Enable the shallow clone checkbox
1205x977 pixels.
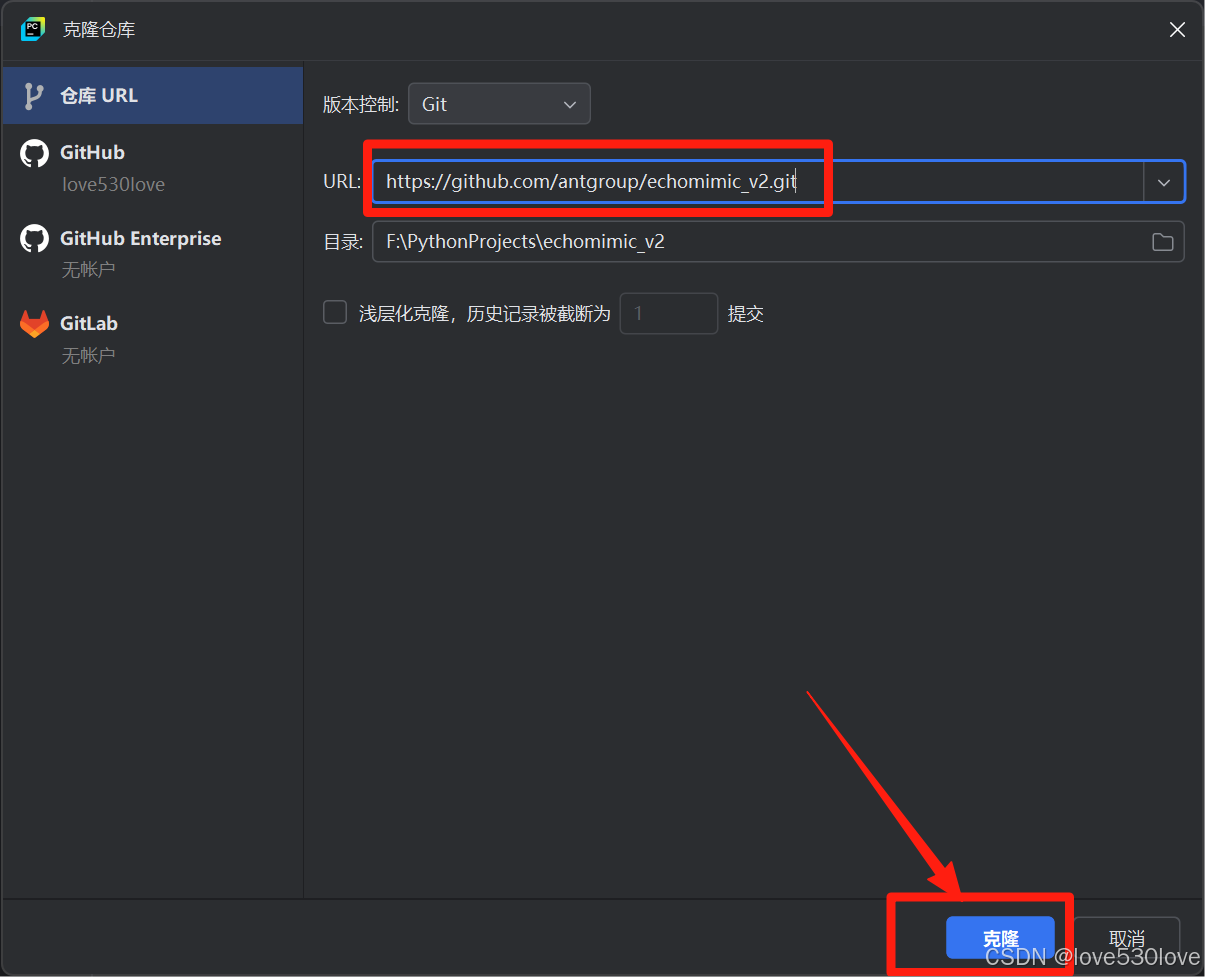[x=335, y=313]
